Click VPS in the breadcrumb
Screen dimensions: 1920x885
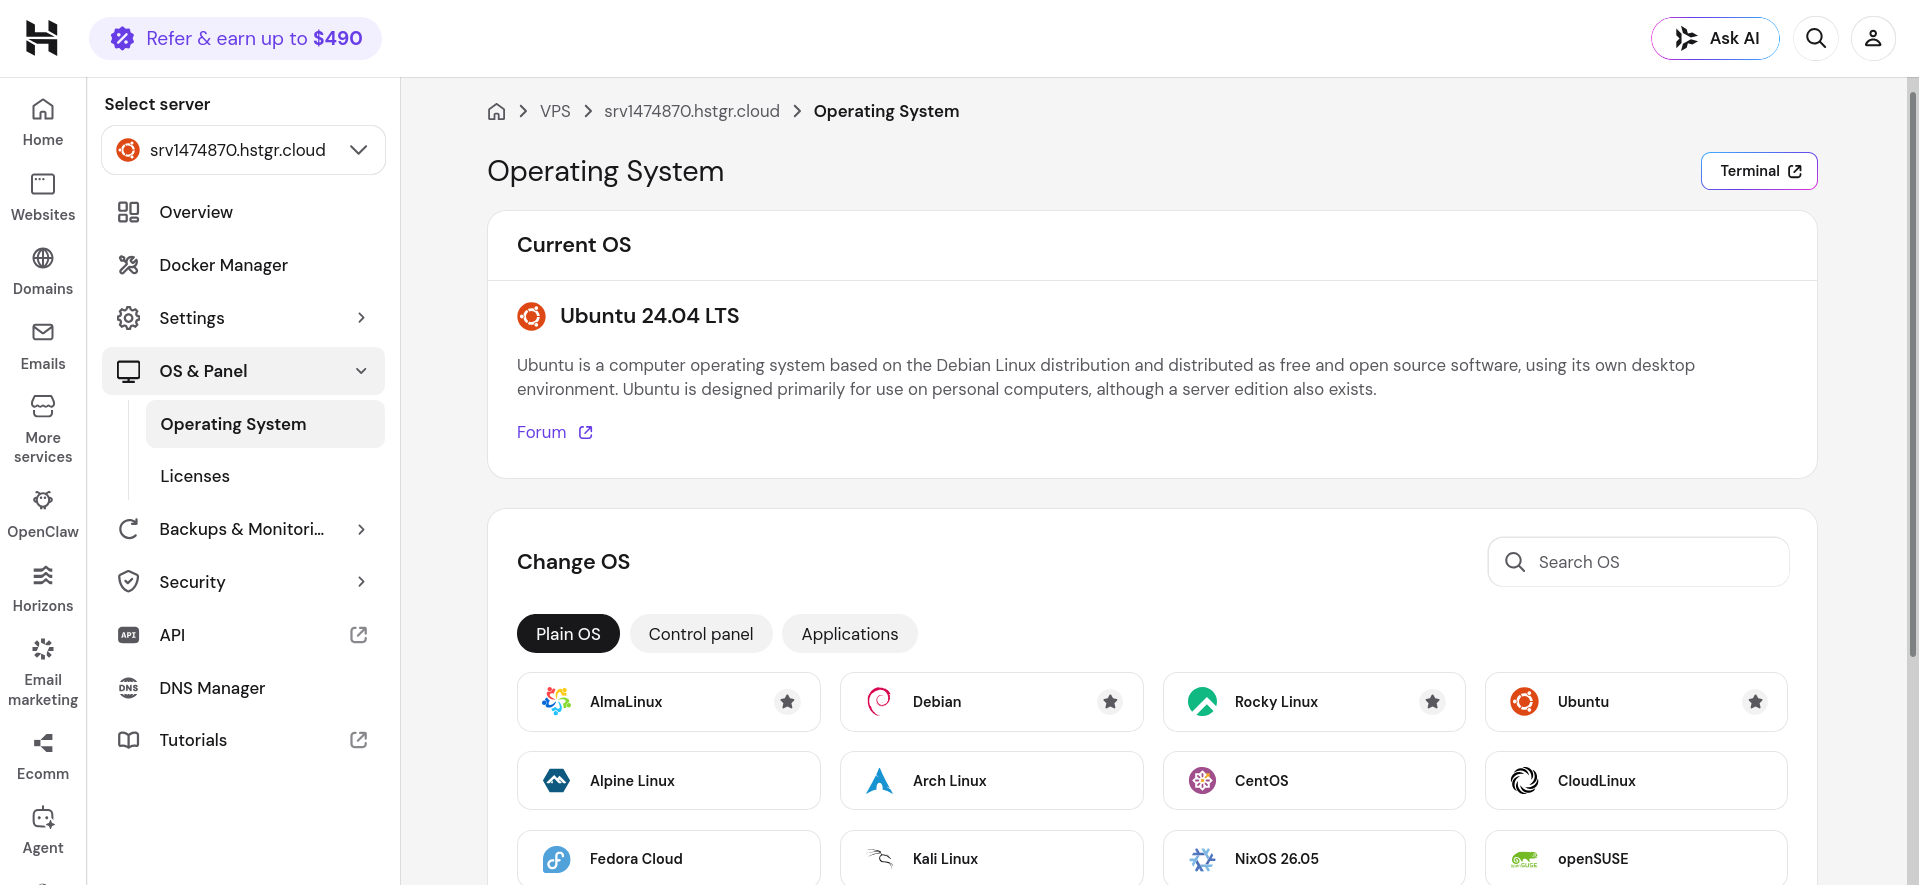click(x=555, y=111)
